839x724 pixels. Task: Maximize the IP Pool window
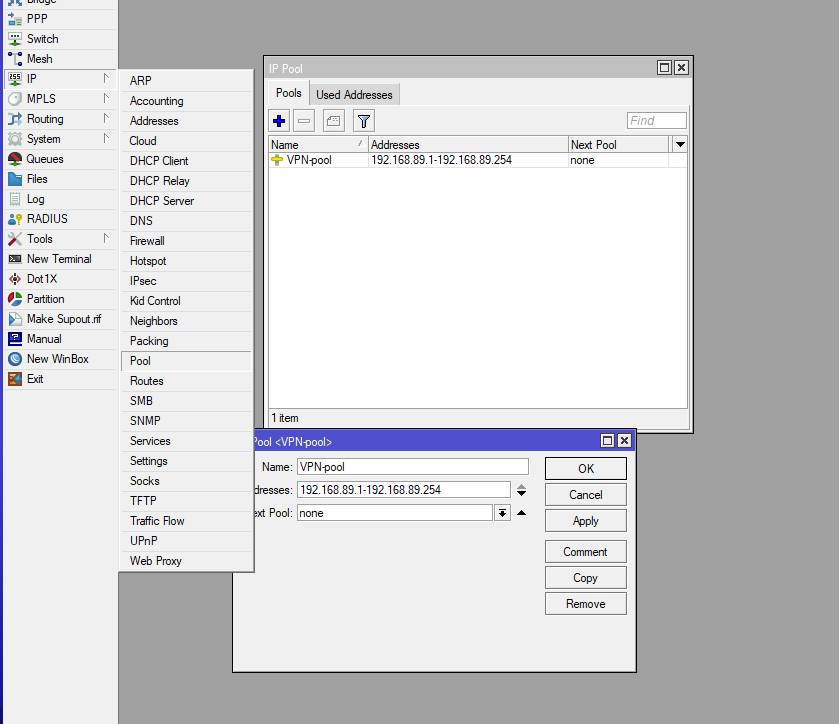click(664, 68)
